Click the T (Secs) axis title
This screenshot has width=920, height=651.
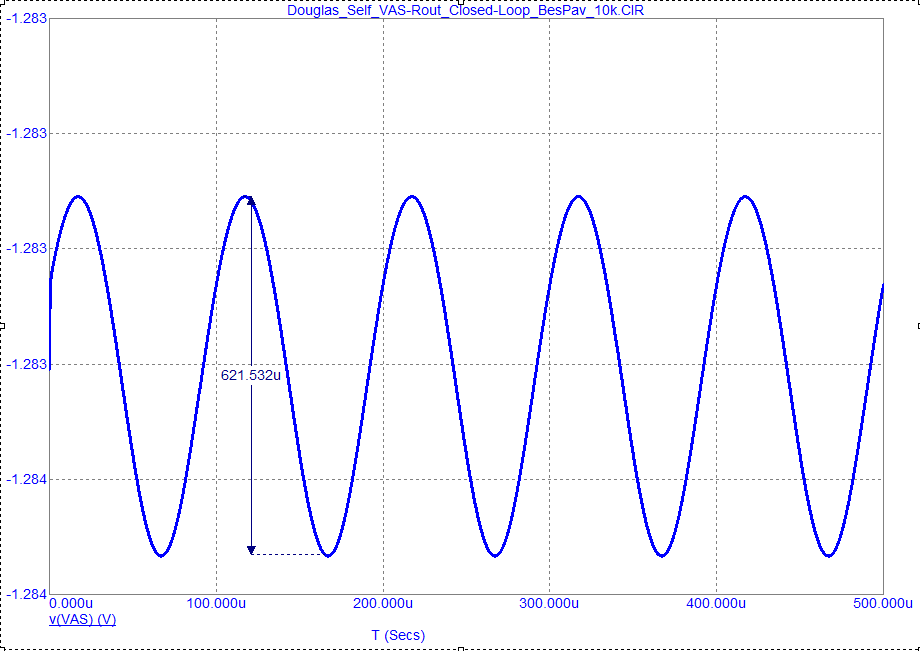pos(398,635)
